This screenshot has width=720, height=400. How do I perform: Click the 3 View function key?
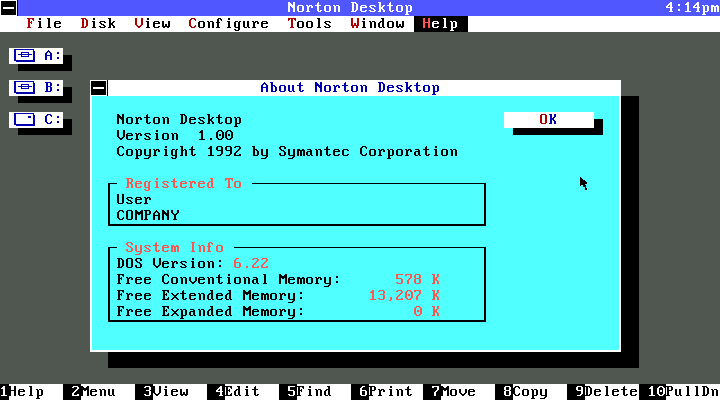point(166,392)
